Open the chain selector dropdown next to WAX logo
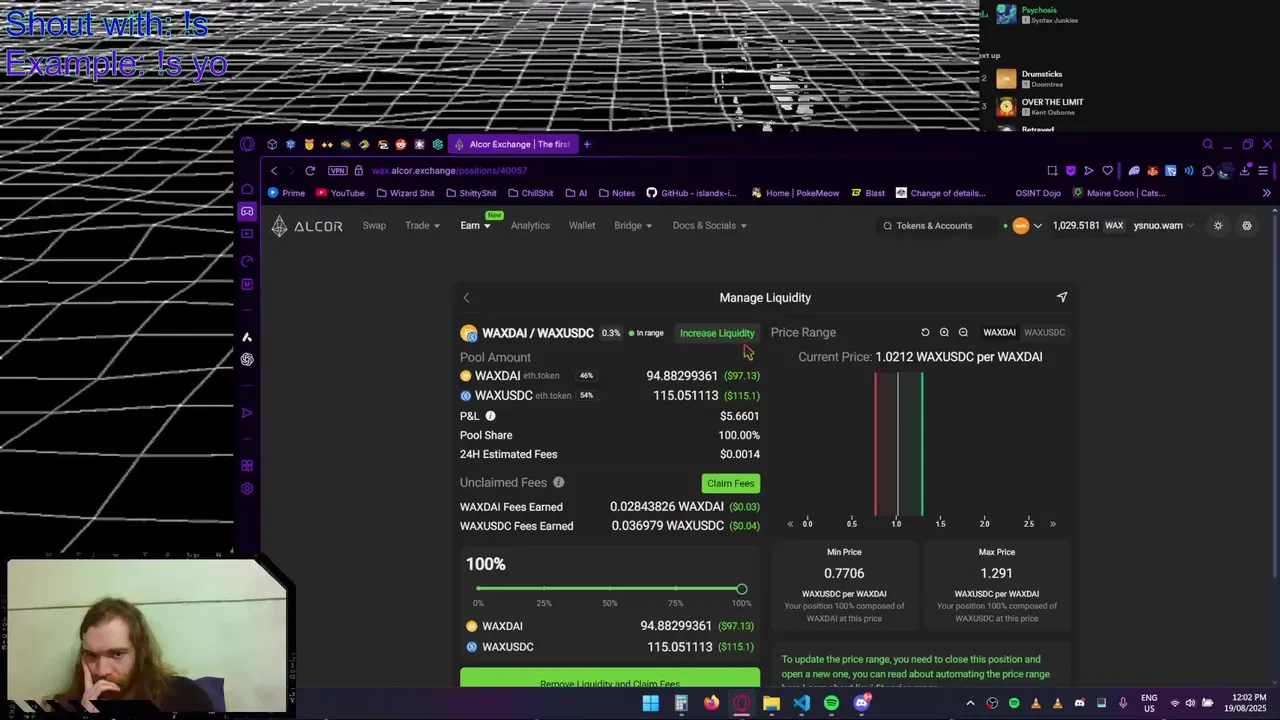Screen dimensions: 1280x720 [1037, 226]
